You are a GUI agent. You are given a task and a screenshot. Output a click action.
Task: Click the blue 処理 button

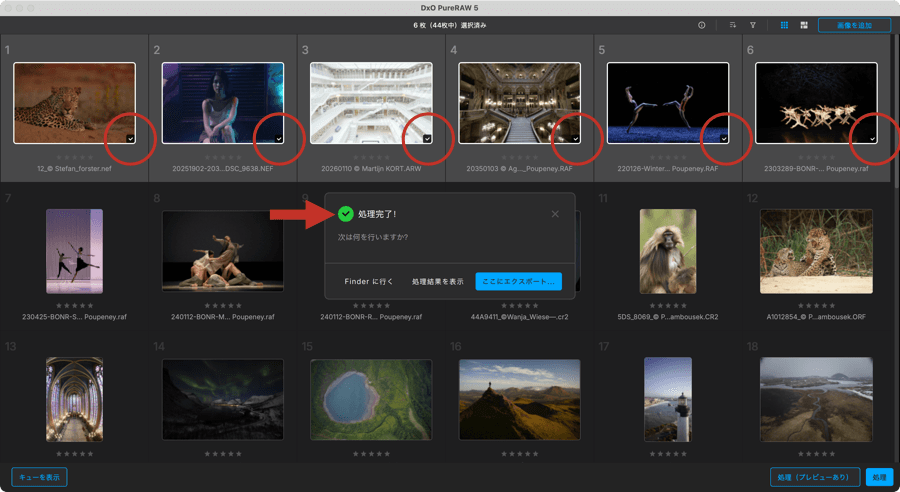pyautogui.click(x=879, y=477)
